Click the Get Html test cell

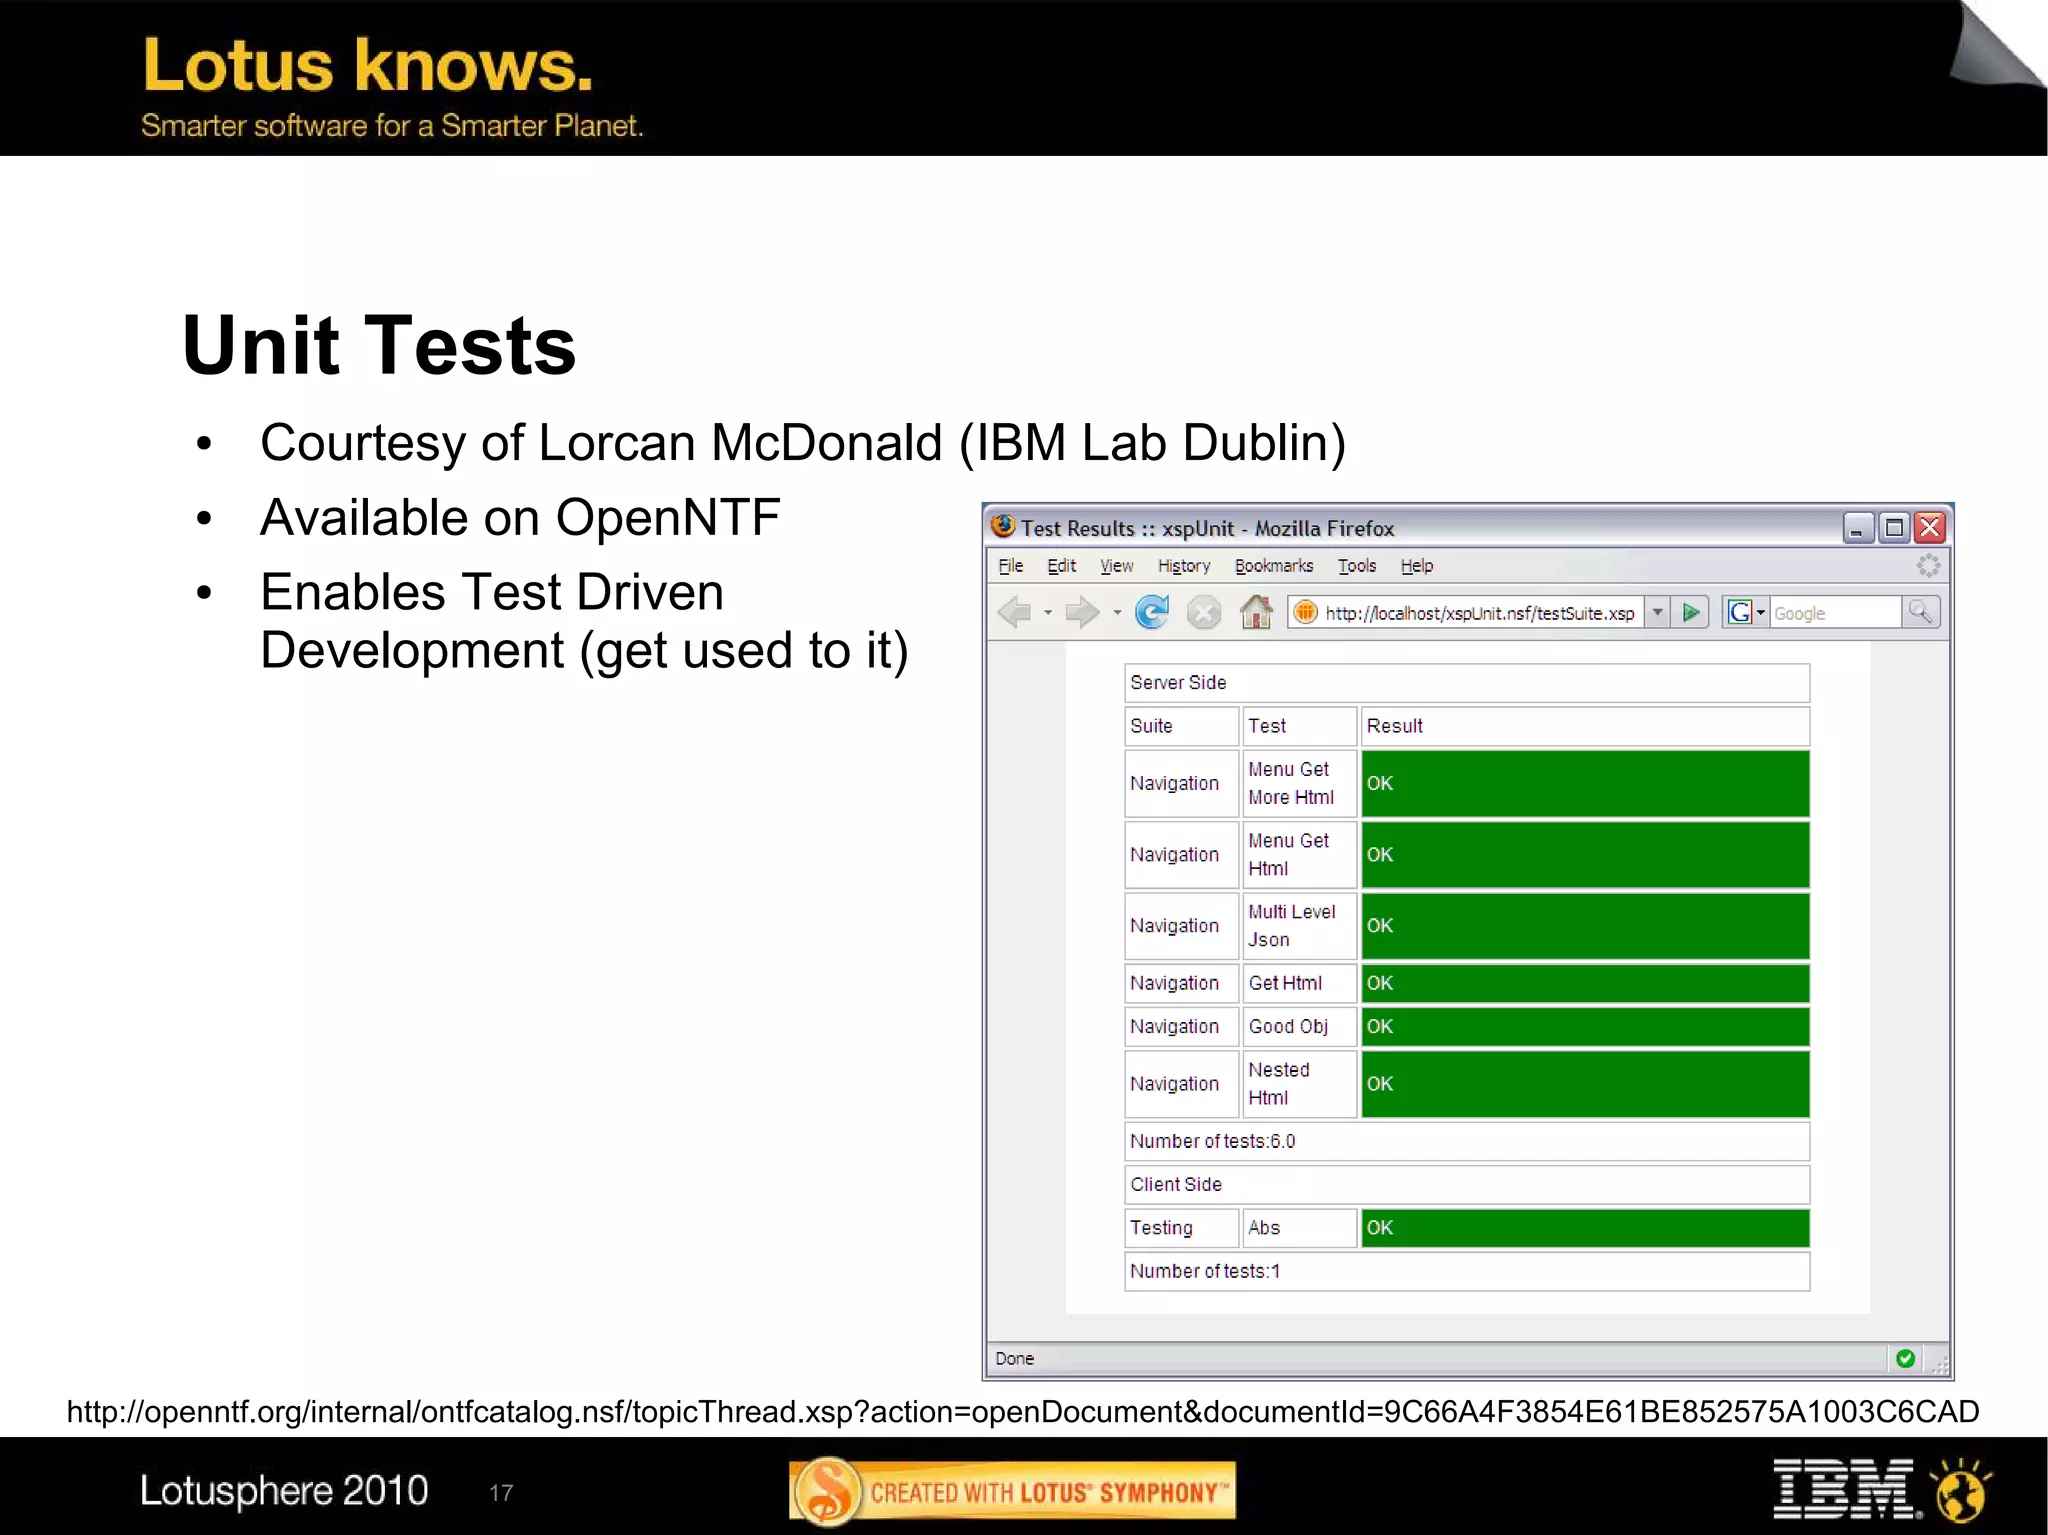point(1299,983)
